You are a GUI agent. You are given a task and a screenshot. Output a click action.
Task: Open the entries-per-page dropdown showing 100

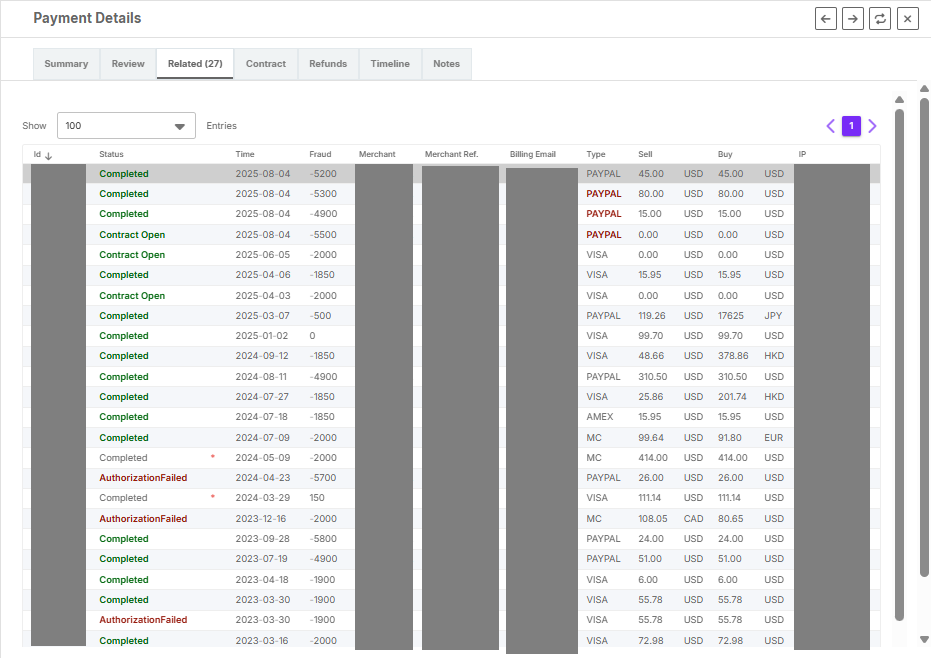click(125, 125)
